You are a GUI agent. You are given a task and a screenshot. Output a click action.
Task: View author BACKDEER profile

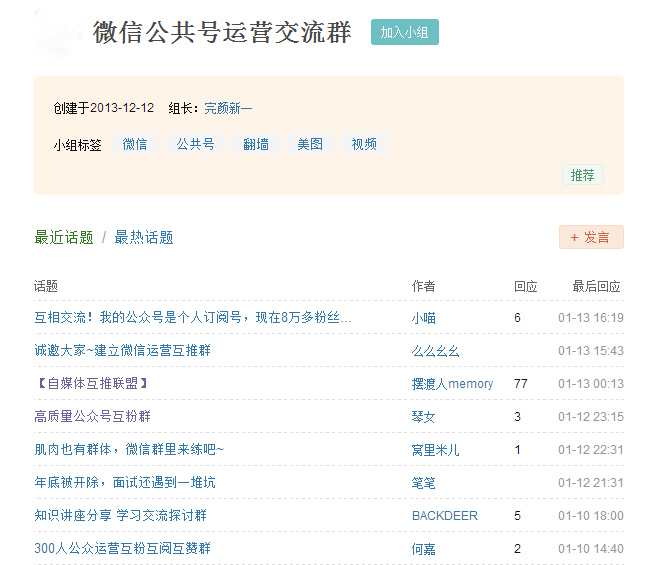point(444,516)
